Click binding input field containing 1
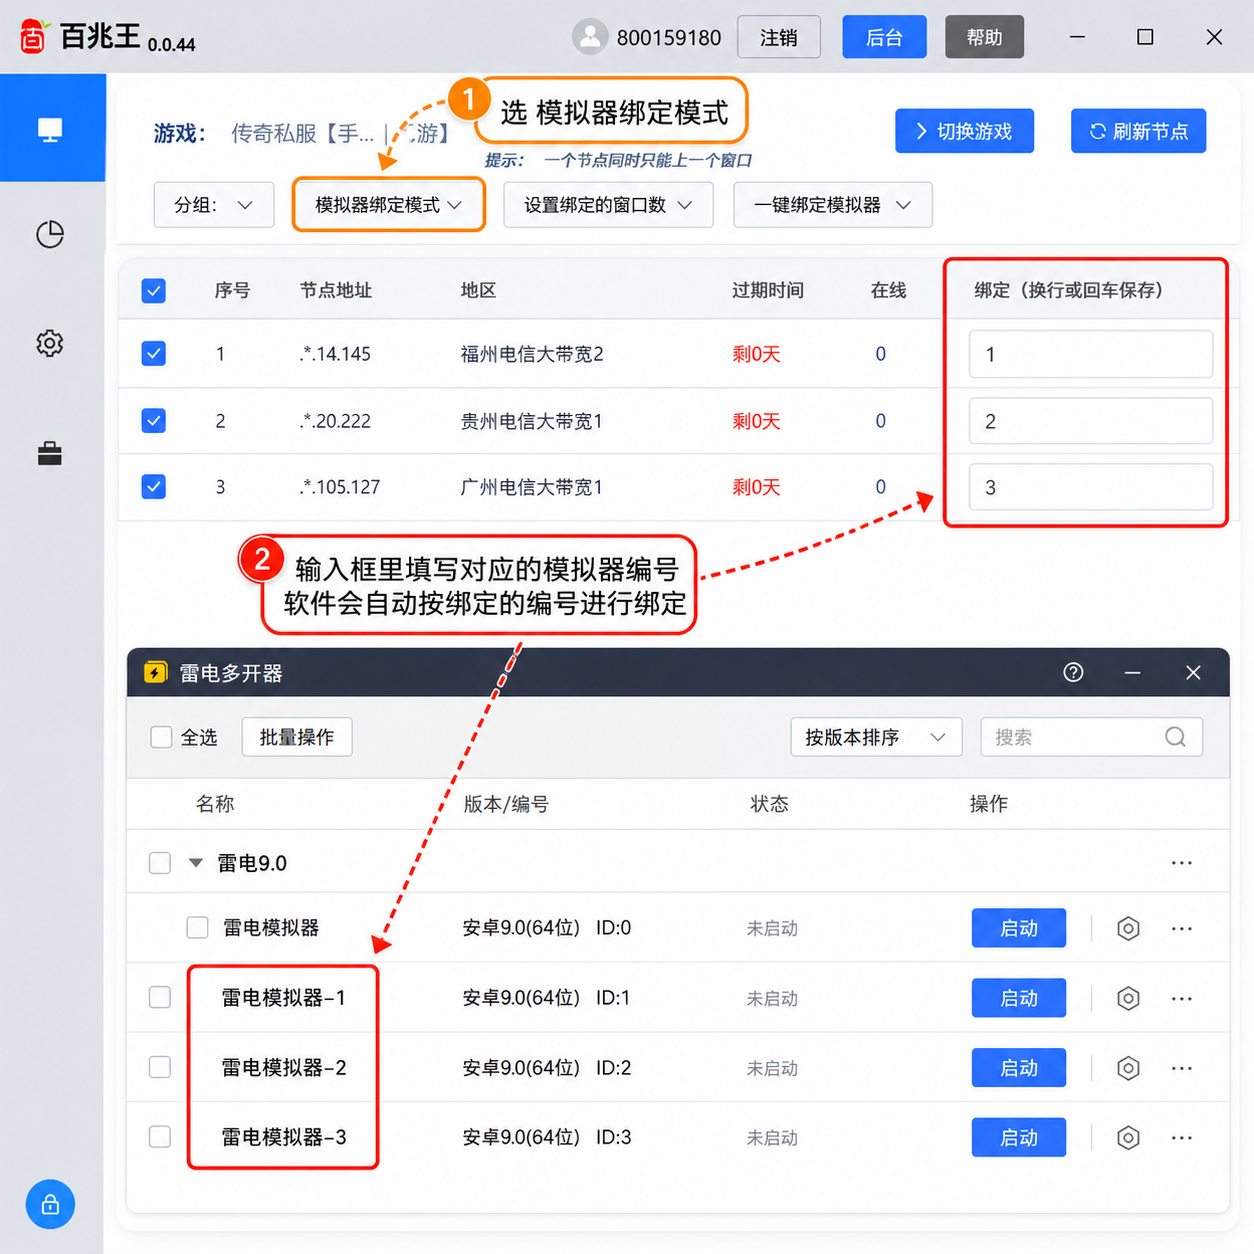 (1091, 354)
